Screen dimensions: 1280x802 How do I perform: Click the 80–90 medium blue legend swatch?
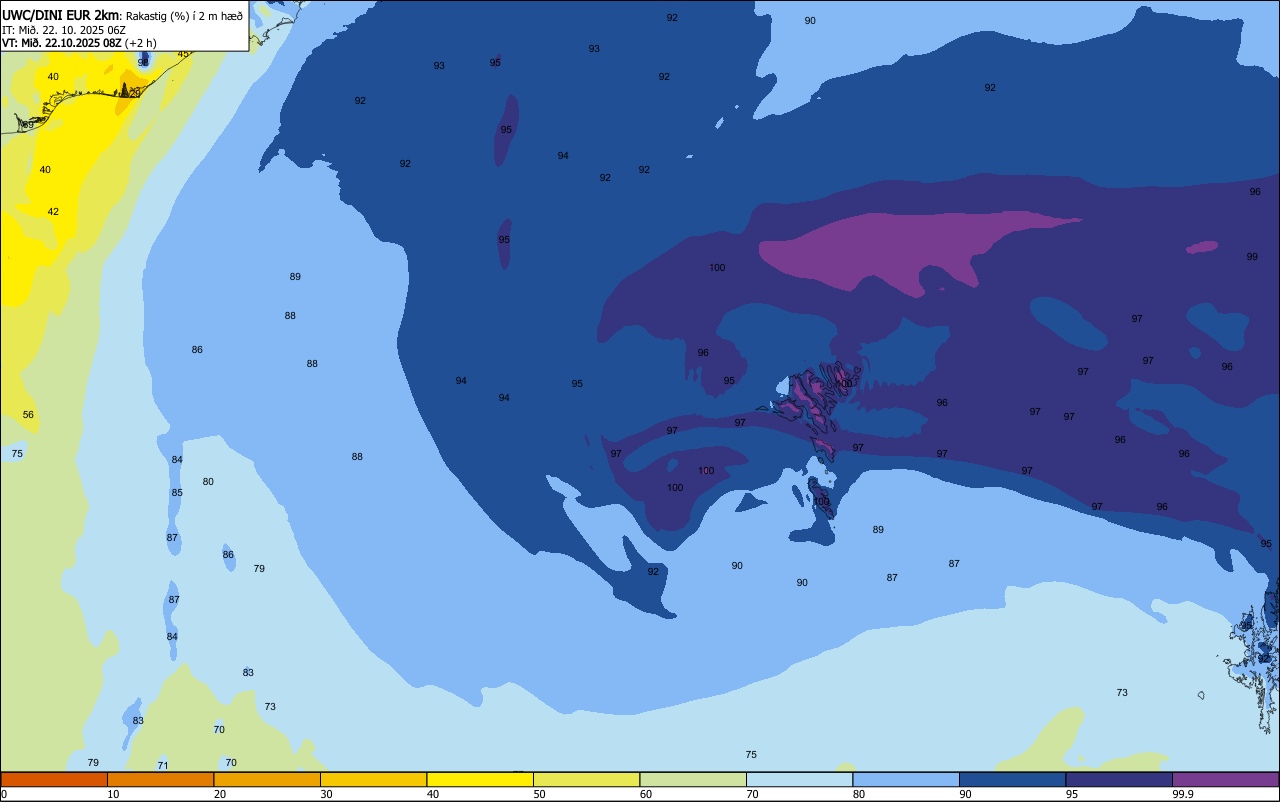pyautogui.click(x=906, y=779)
